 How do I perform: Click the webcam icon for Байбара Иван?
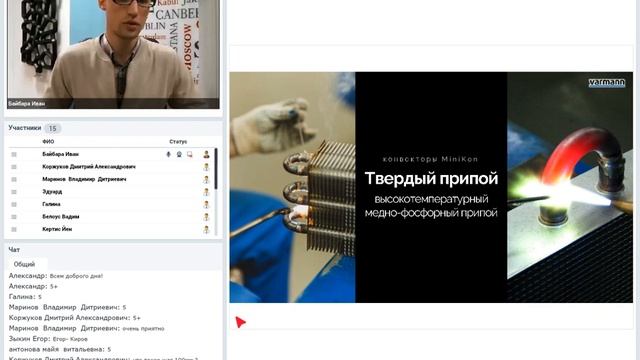[179, 154]
